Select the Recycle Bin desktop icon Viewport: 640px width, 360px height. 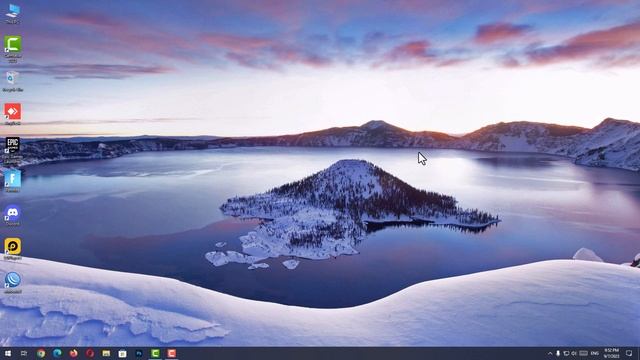pyautogui.click(x=13, y=81)
